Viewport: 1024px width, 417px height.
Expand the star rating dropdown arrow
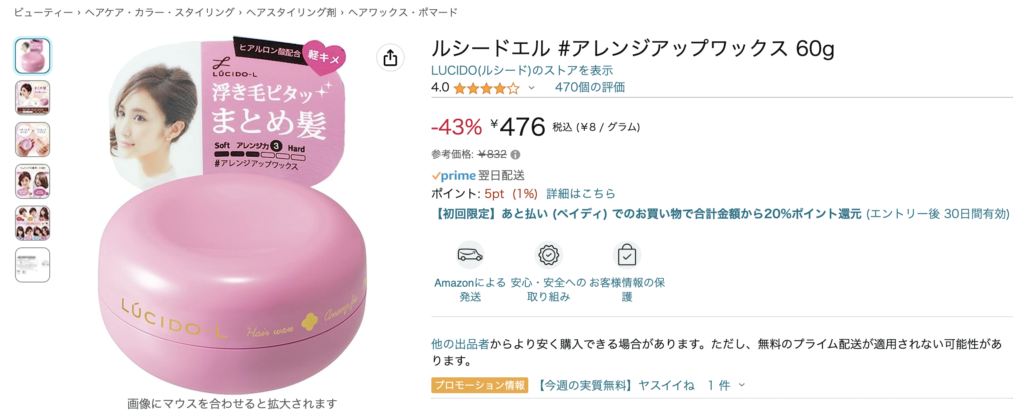532,88
